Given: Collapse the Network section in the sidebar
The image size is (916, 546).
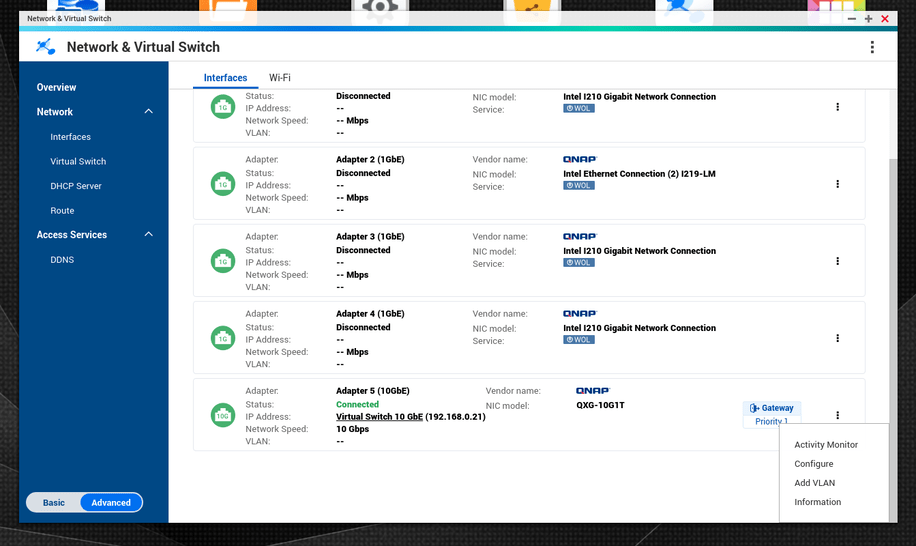Looking at the screenshot, I should pos(148,112).
